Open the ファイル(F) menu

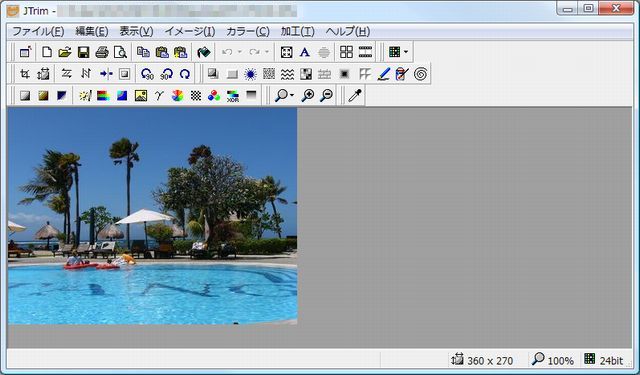pyautogui.click(x=38, y=31)
